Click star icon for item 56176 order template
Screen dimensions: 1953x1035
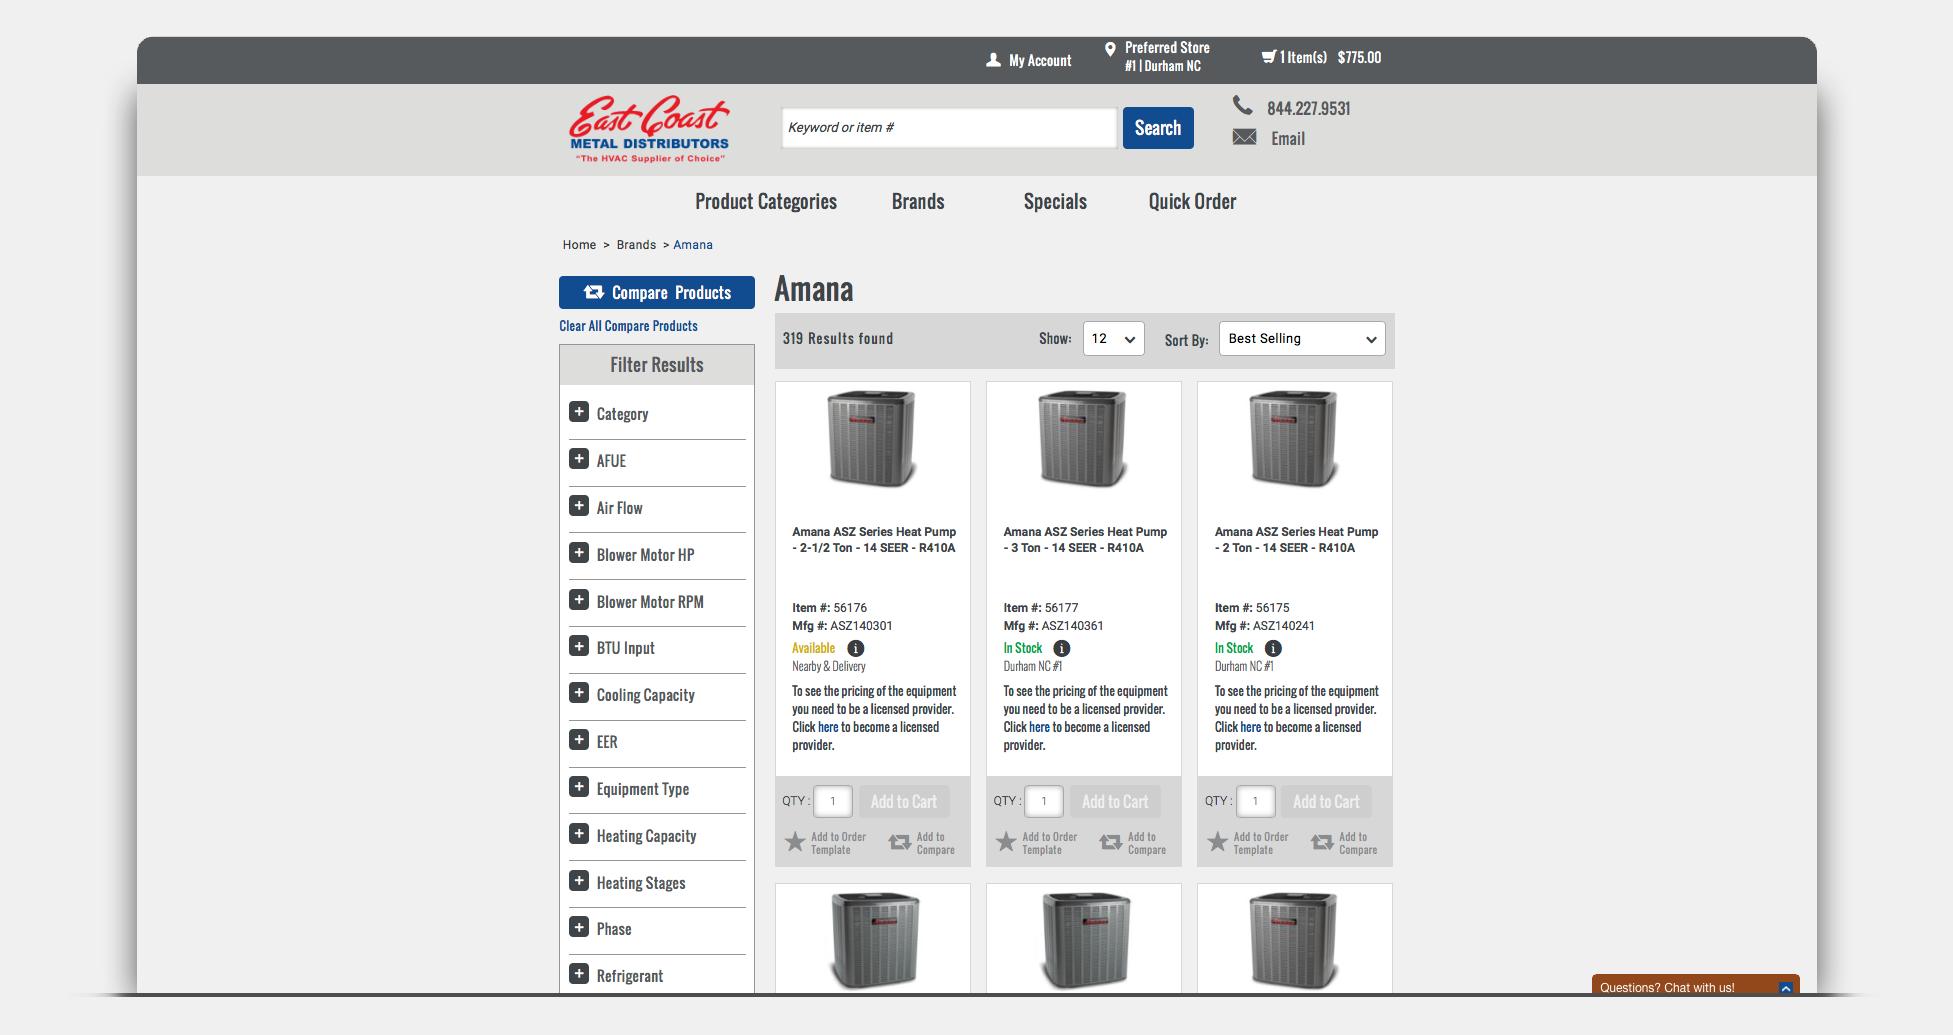[x=795, y=842]
